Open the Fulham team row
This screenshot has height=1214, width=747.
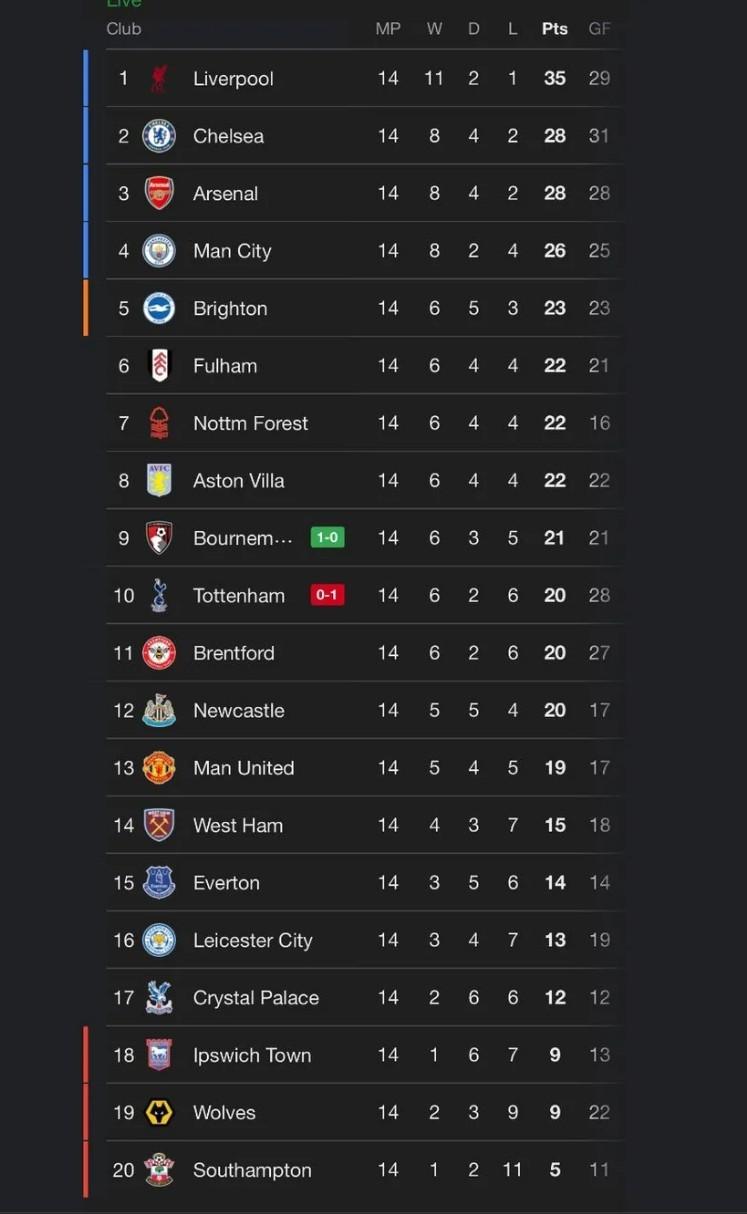[x=364, y=366]
